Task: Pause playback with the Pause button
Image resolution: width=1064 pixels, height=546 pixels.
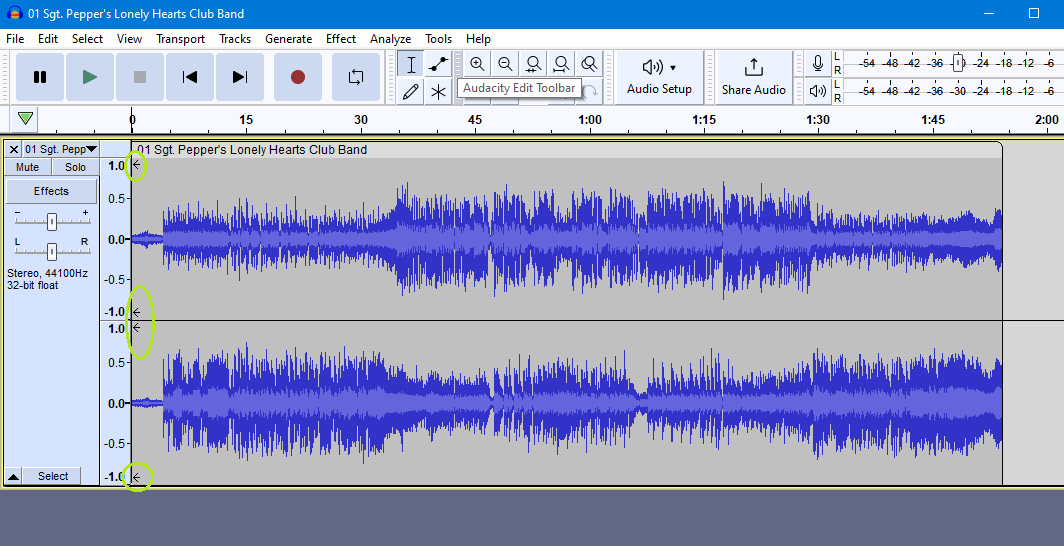Action: 40,77
